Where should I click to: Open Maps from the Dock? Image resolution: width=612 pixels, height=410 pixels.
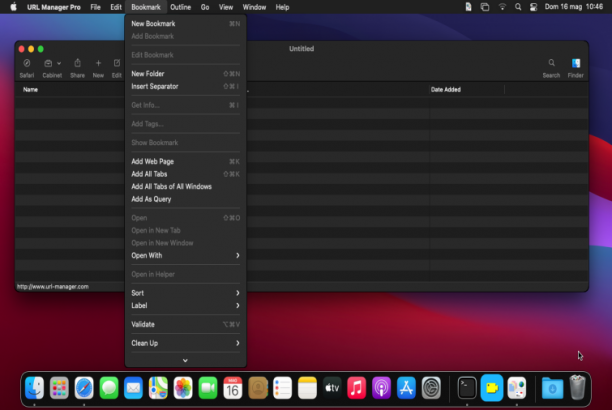[158, 388]
